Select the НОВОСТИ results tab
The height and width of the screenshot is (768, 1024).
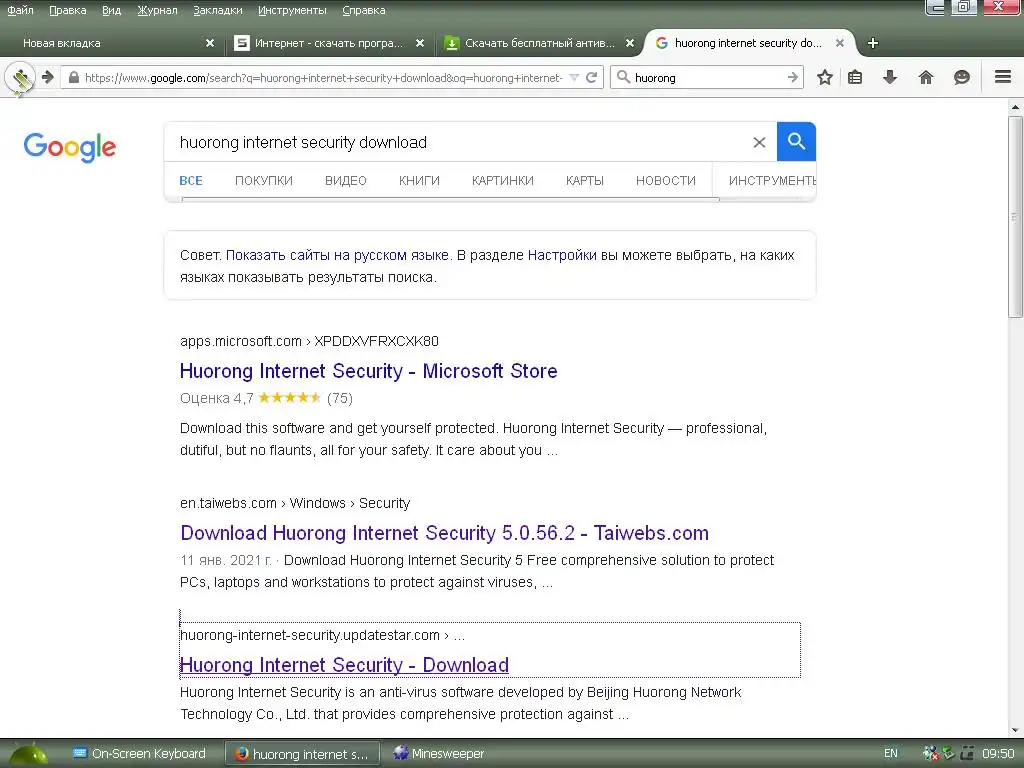point(666,181)
